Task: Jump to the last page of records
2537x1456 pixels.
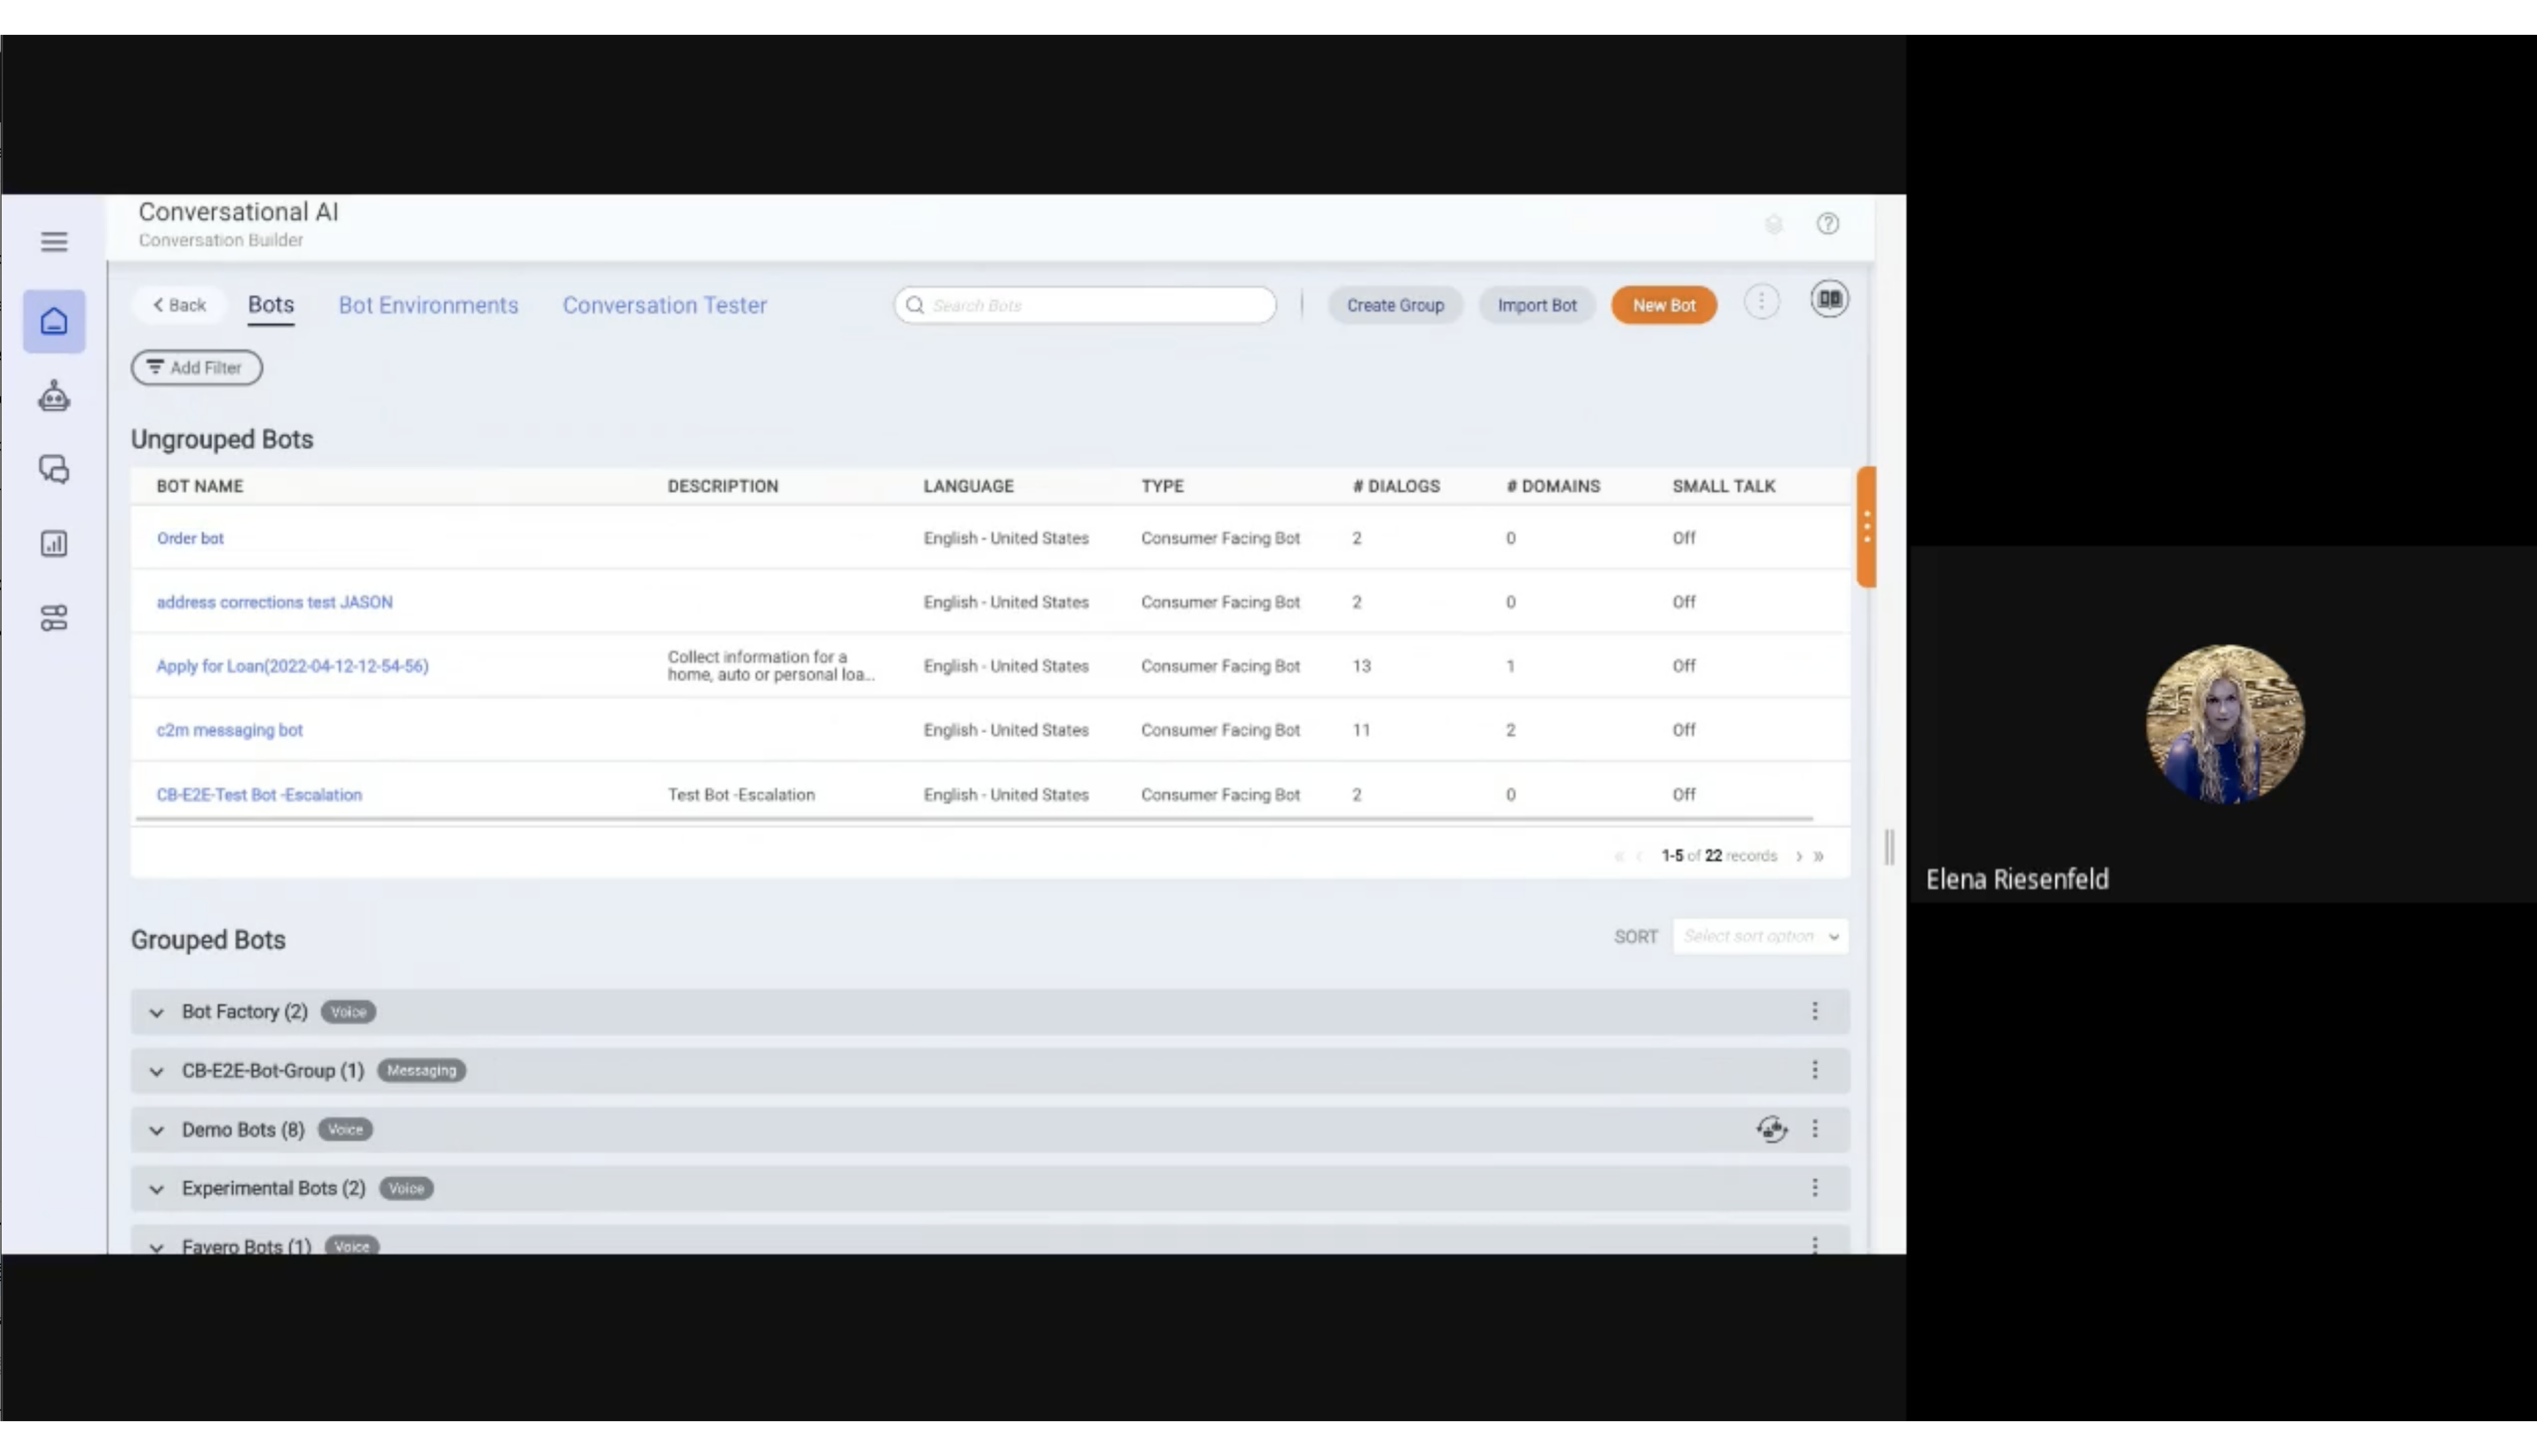Action: [x=1818, y=856]
